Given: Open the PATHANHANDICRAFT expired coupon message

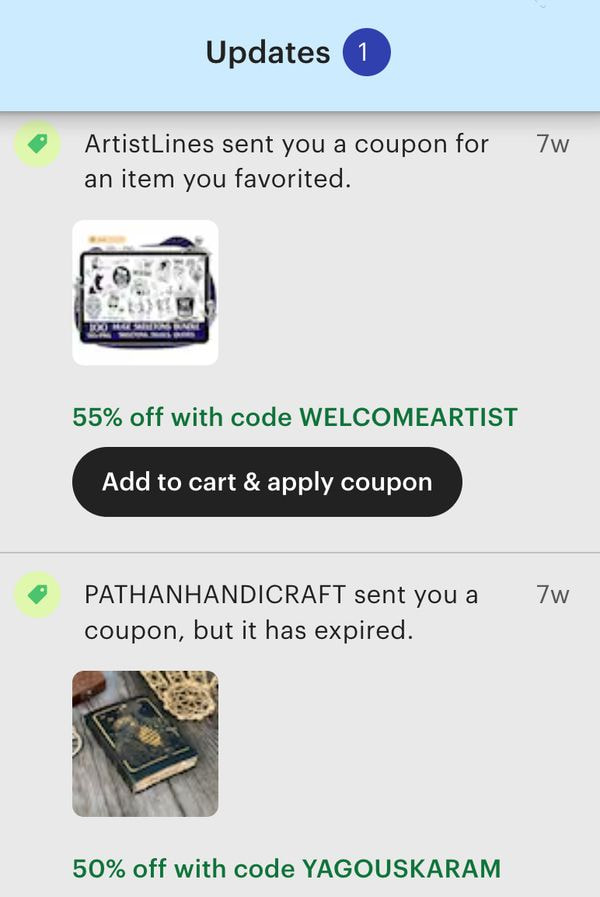Looking at the screenshot, I should click(281, 613).
